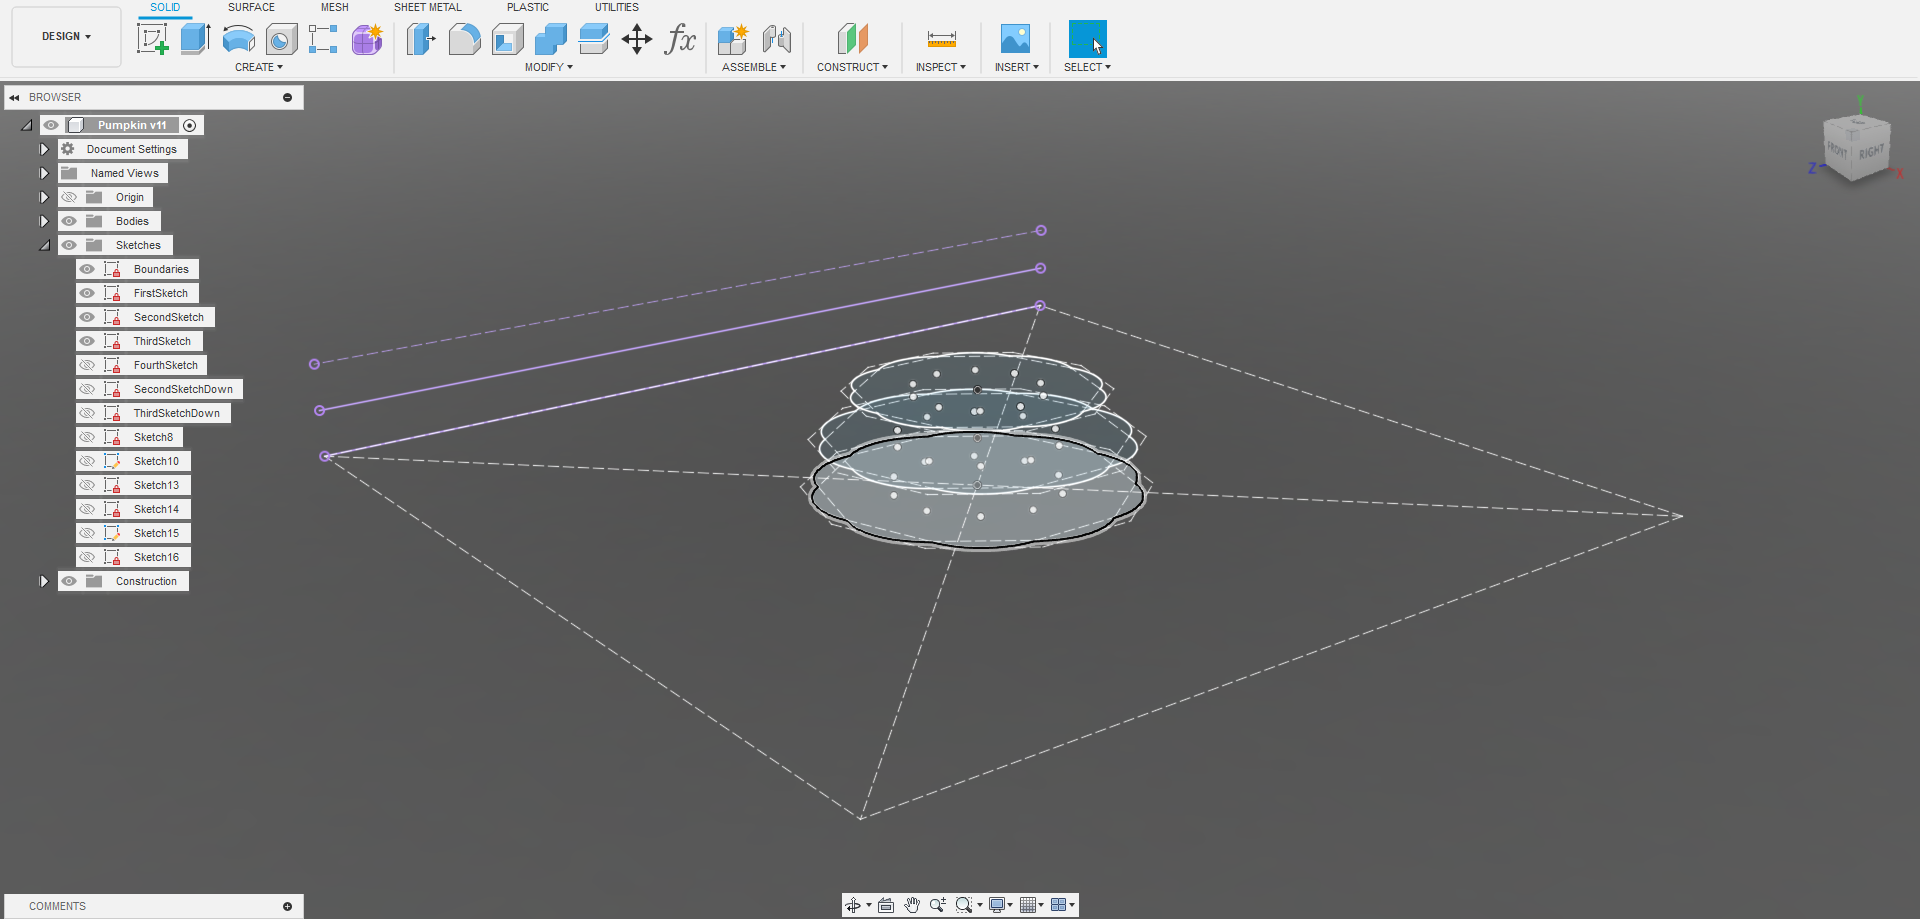Open Change Parameters (fx) tool
This screenshot has width=1920, height=919.
680,39
